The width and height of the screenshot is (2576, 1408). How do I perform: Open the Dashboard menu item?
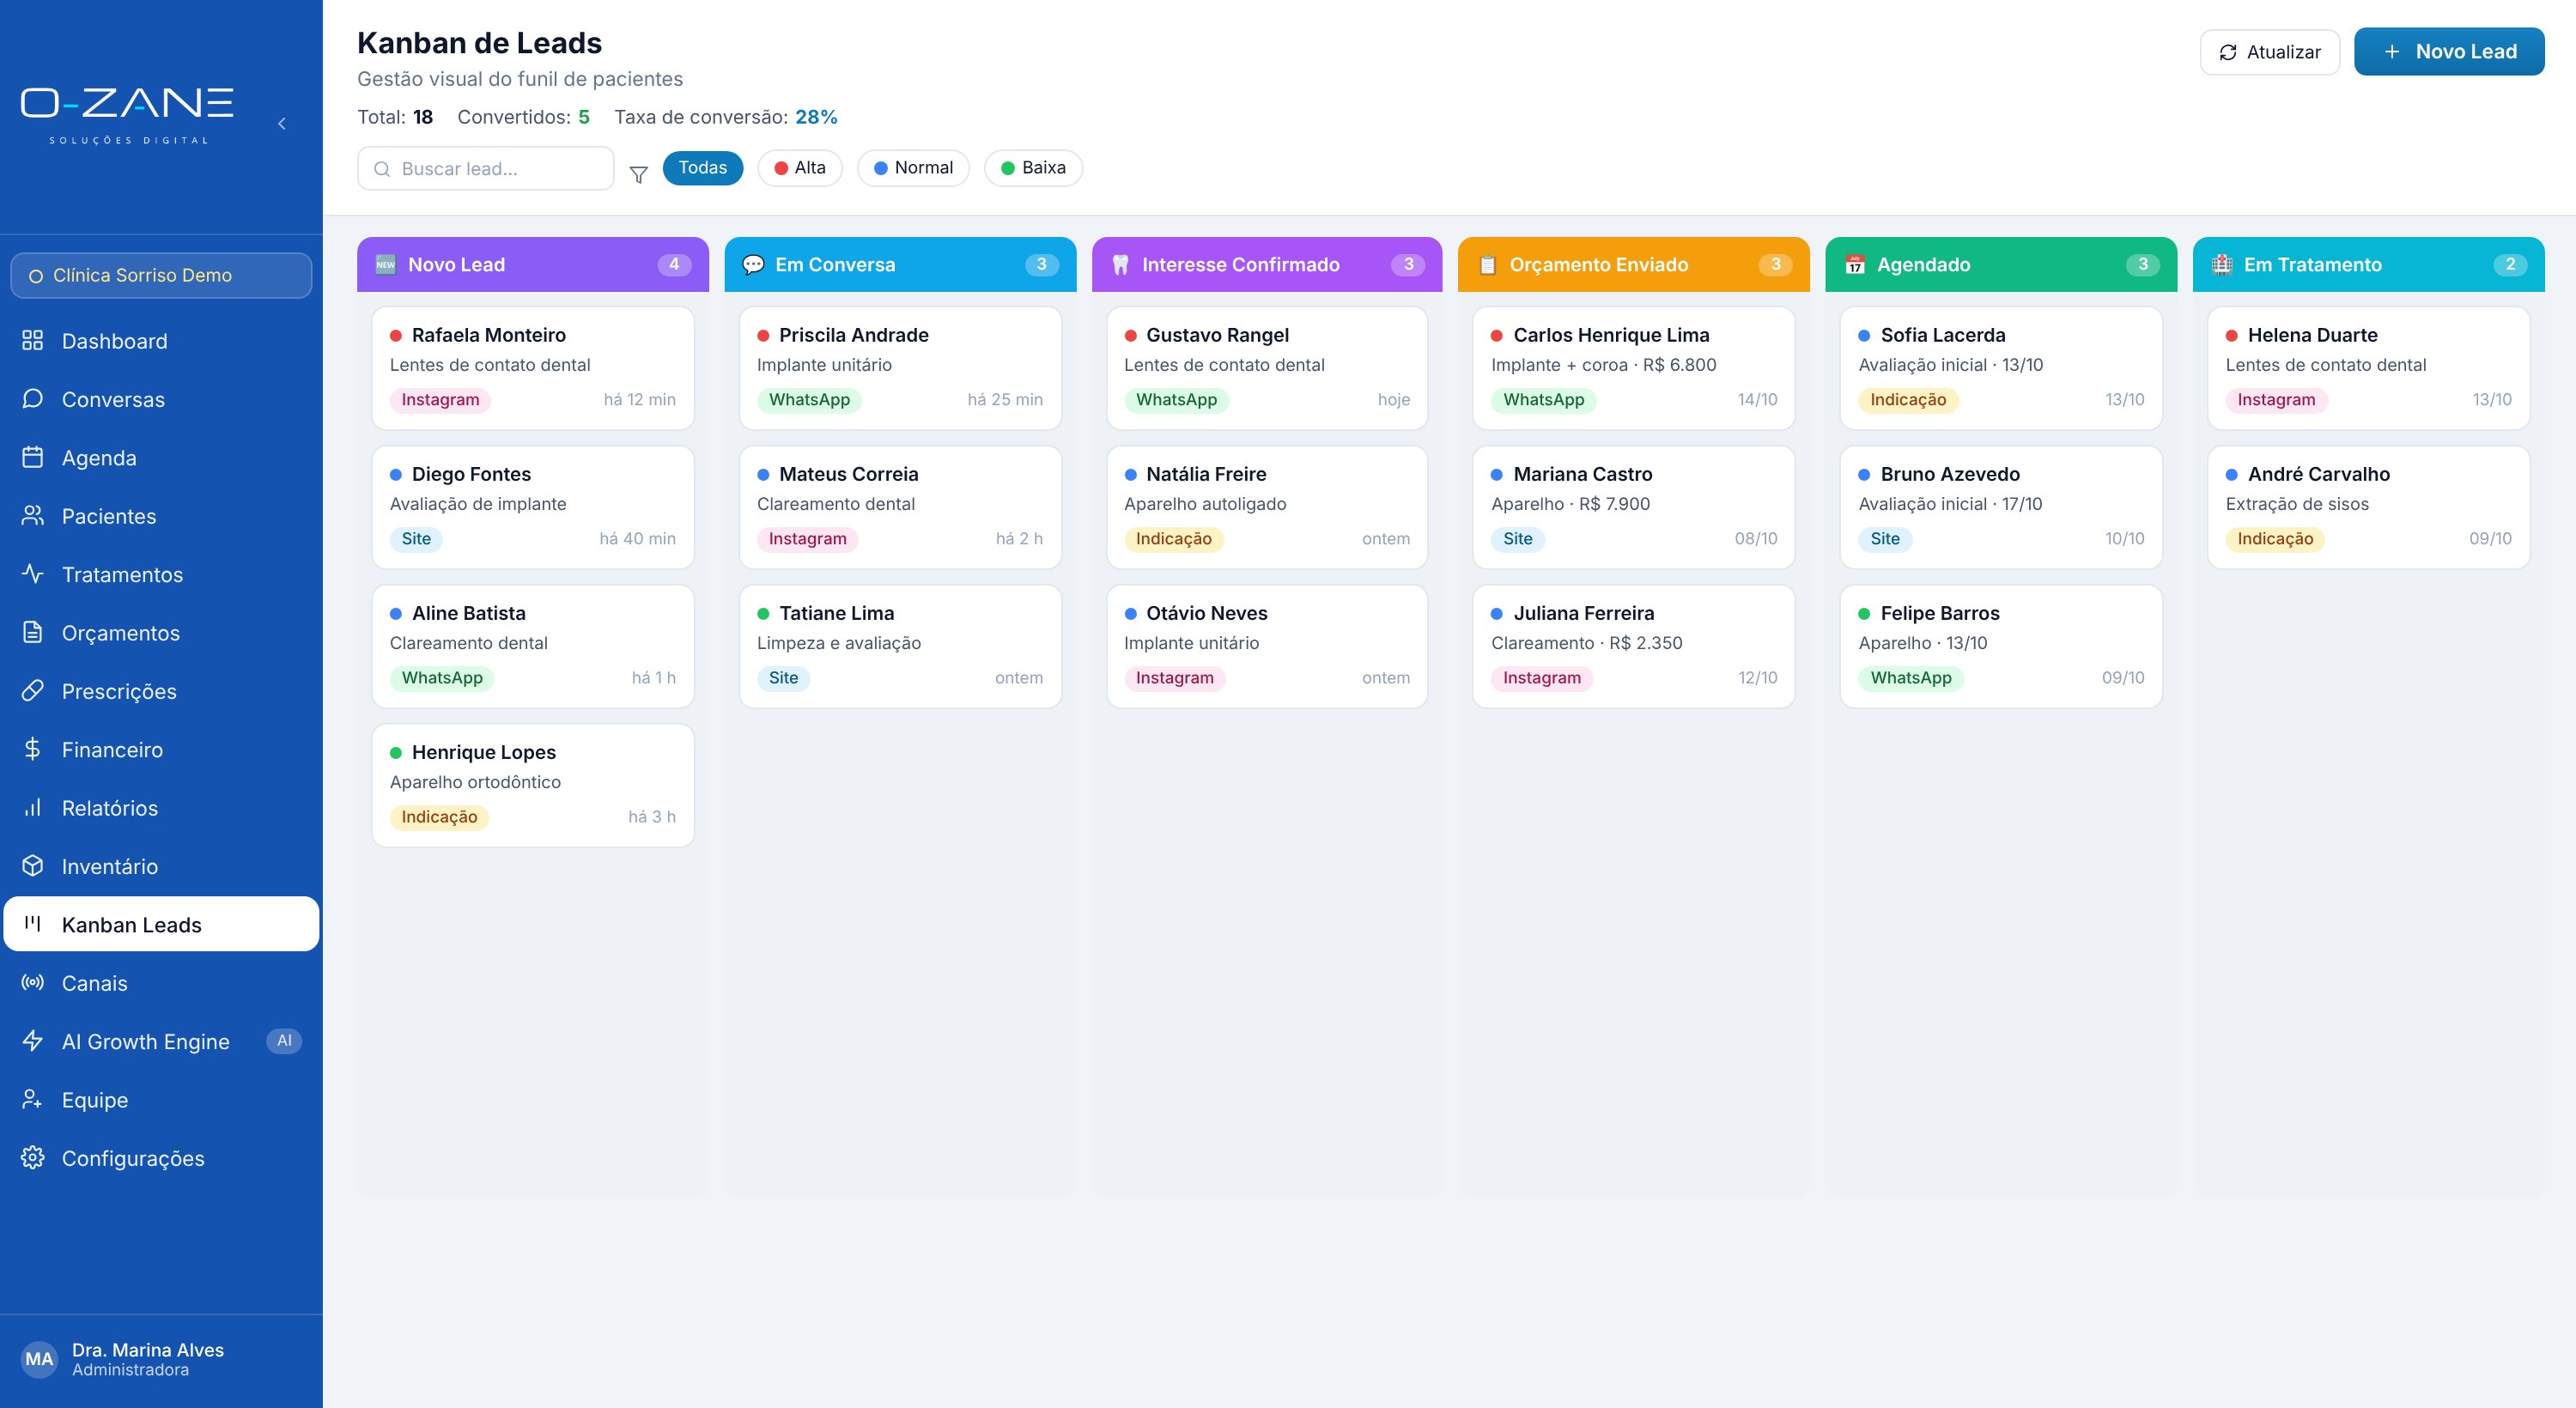pyautogui.click(x=161, y=340)
